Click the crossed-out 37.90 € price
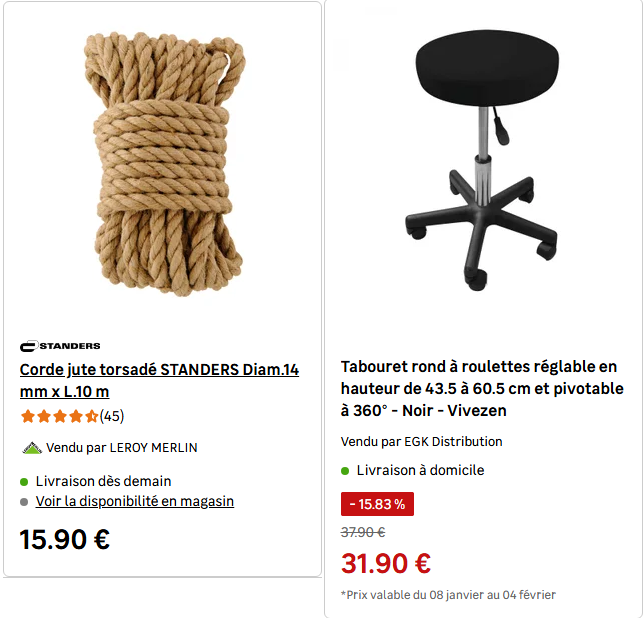The image size is (643, 624). click(x=363, y=533)
